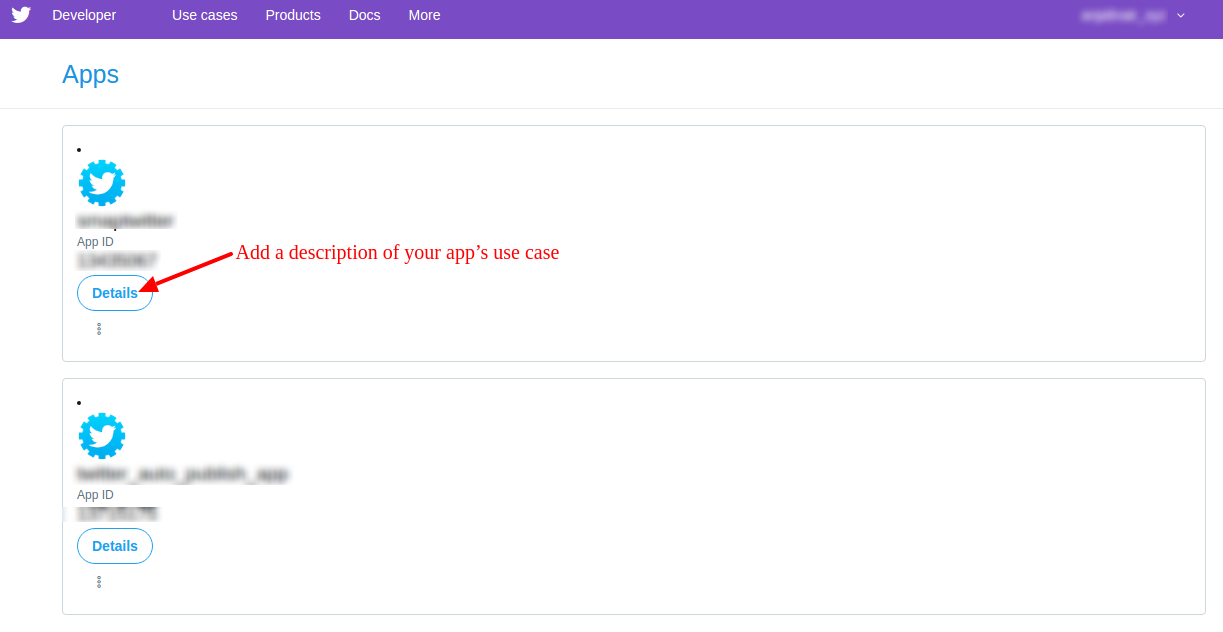Open Details for the first app

(115, 293)
